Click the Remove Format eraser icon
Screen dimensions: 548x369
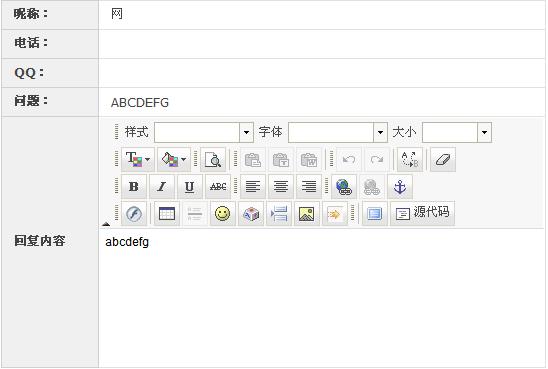click(443, 160)
